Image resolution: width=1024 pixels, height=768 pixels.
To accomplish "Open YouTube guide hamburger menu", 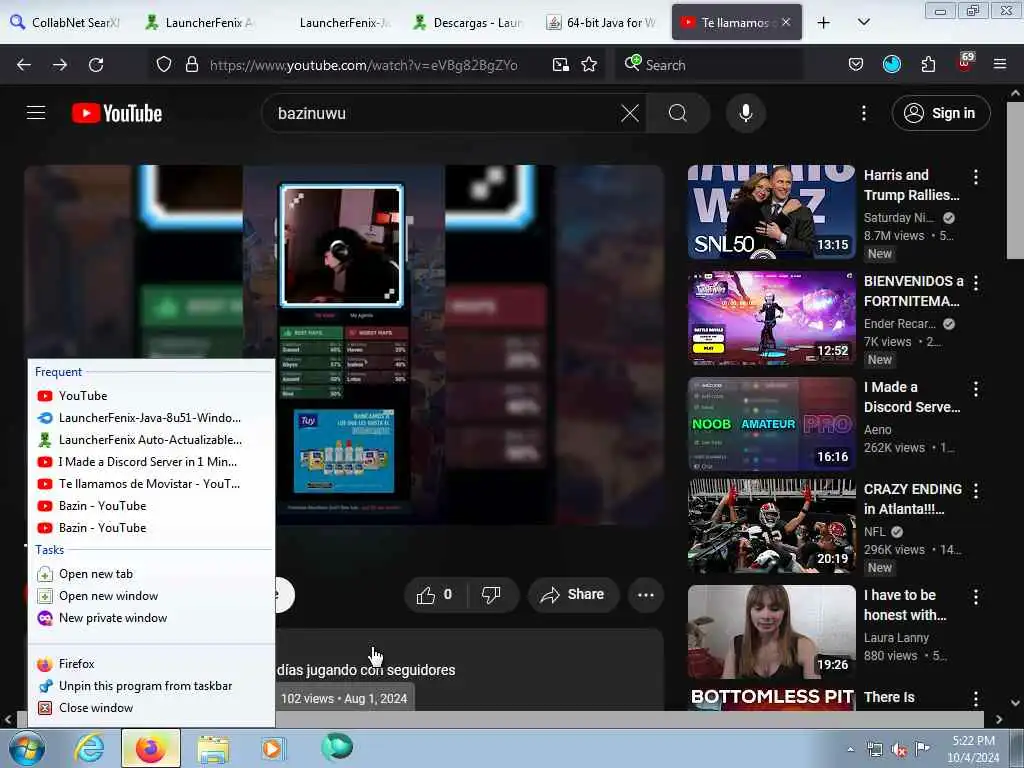I will tap(36, 113).
